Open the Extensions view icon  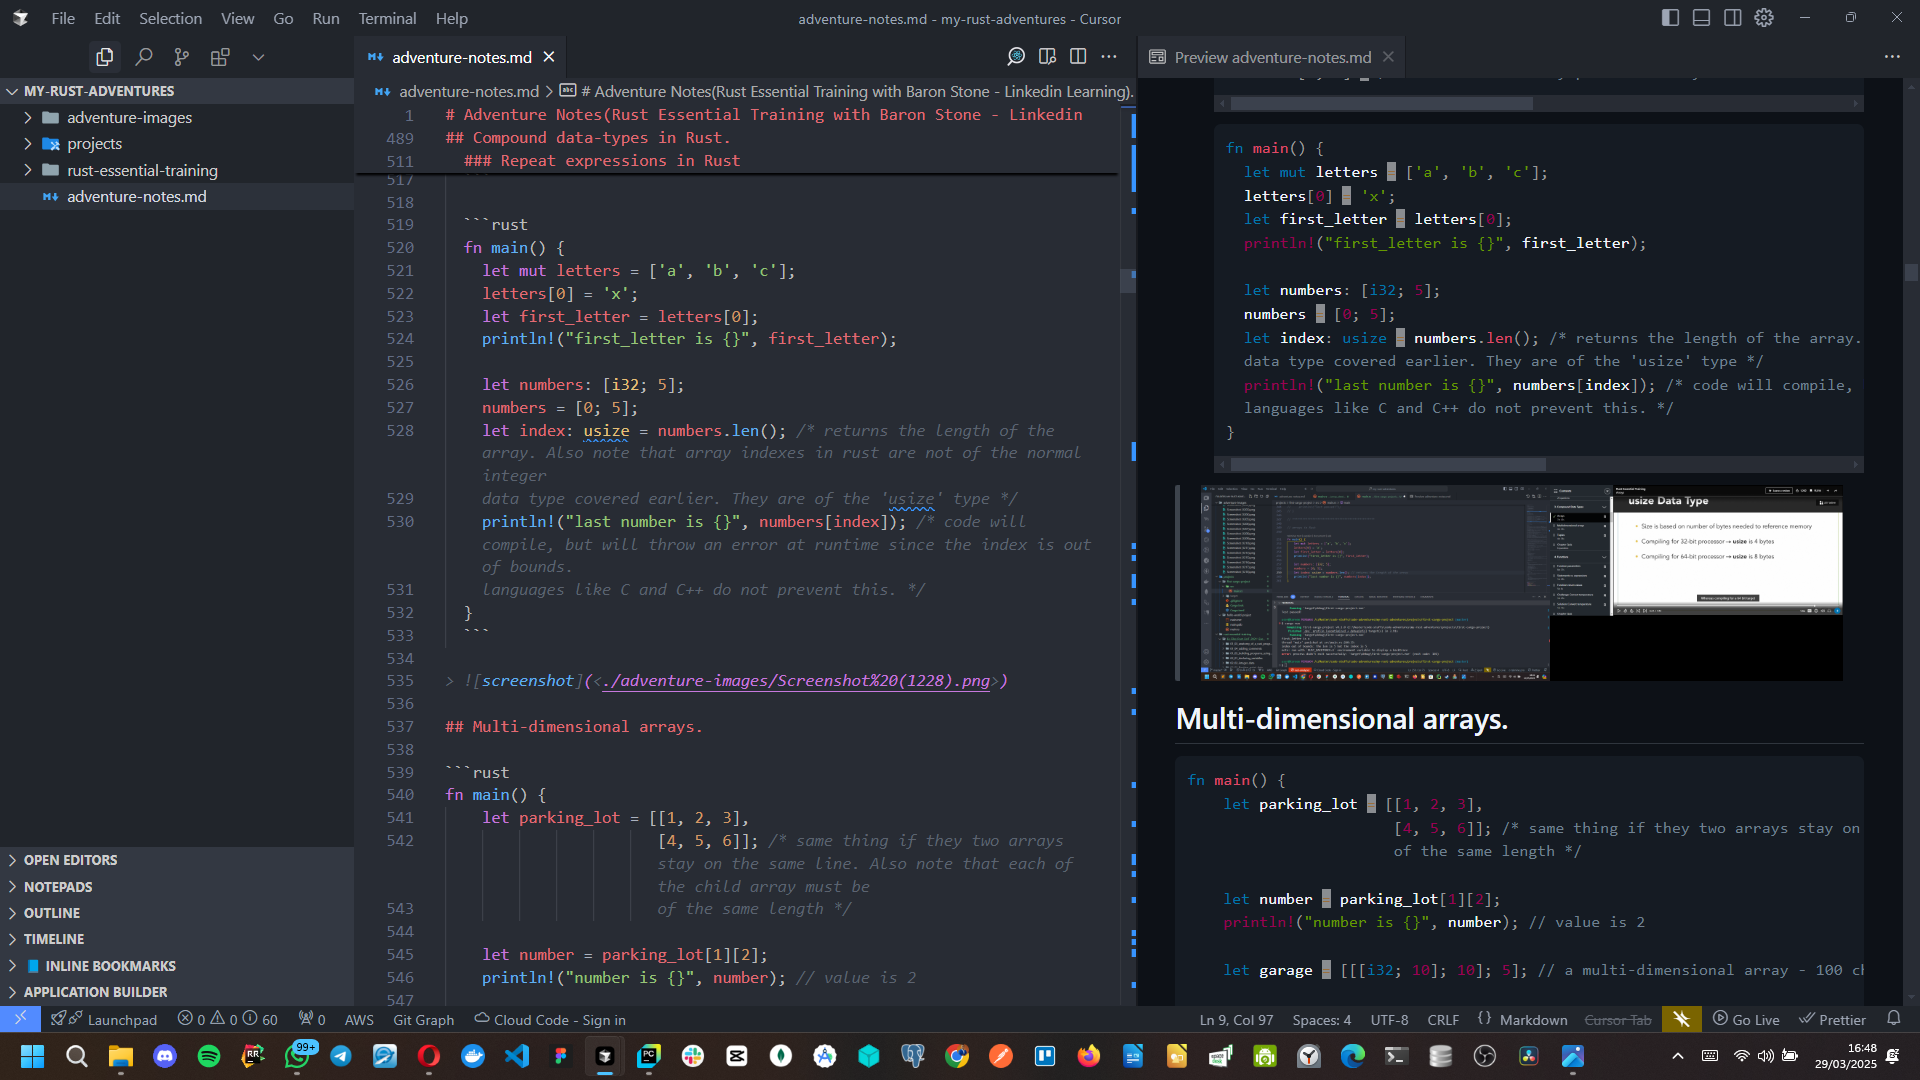click(x=220, y=57)
